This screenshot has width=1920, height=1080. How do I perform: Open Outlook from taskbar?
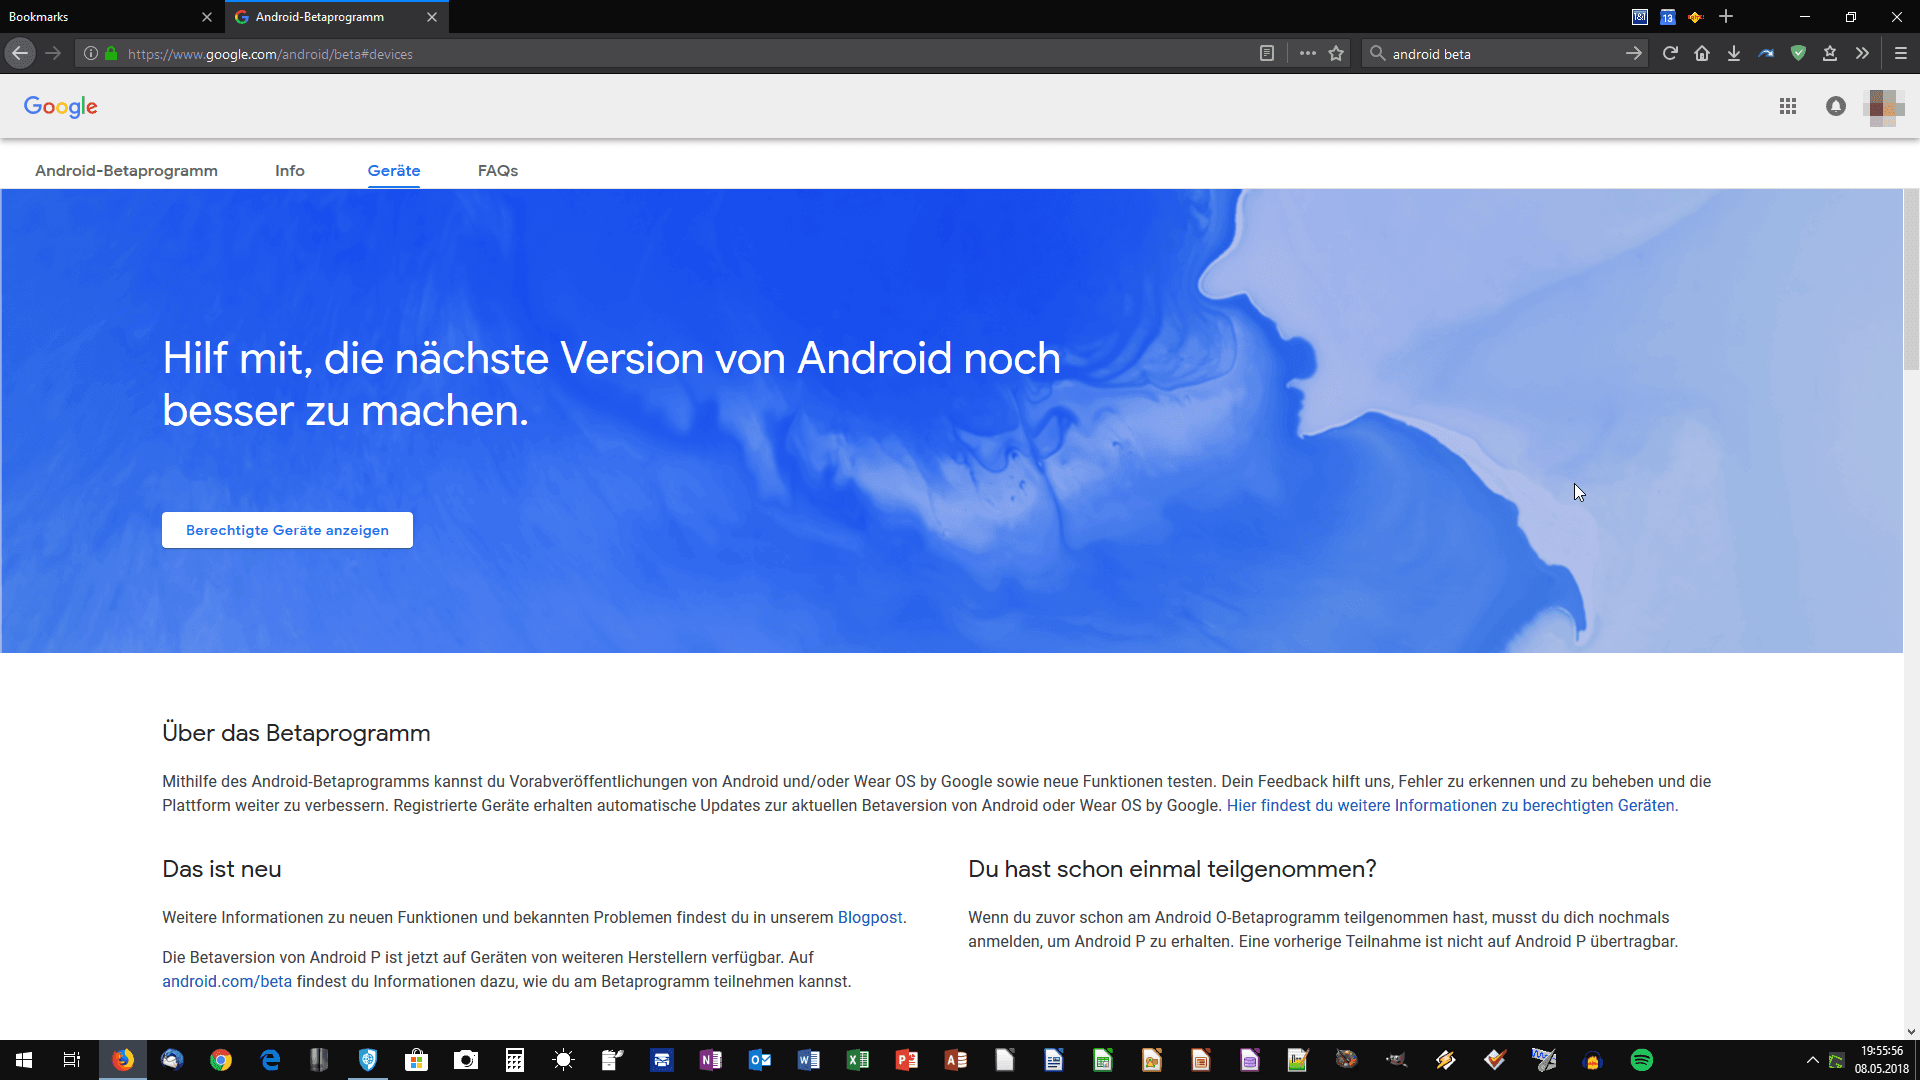tap(760, 1060)
